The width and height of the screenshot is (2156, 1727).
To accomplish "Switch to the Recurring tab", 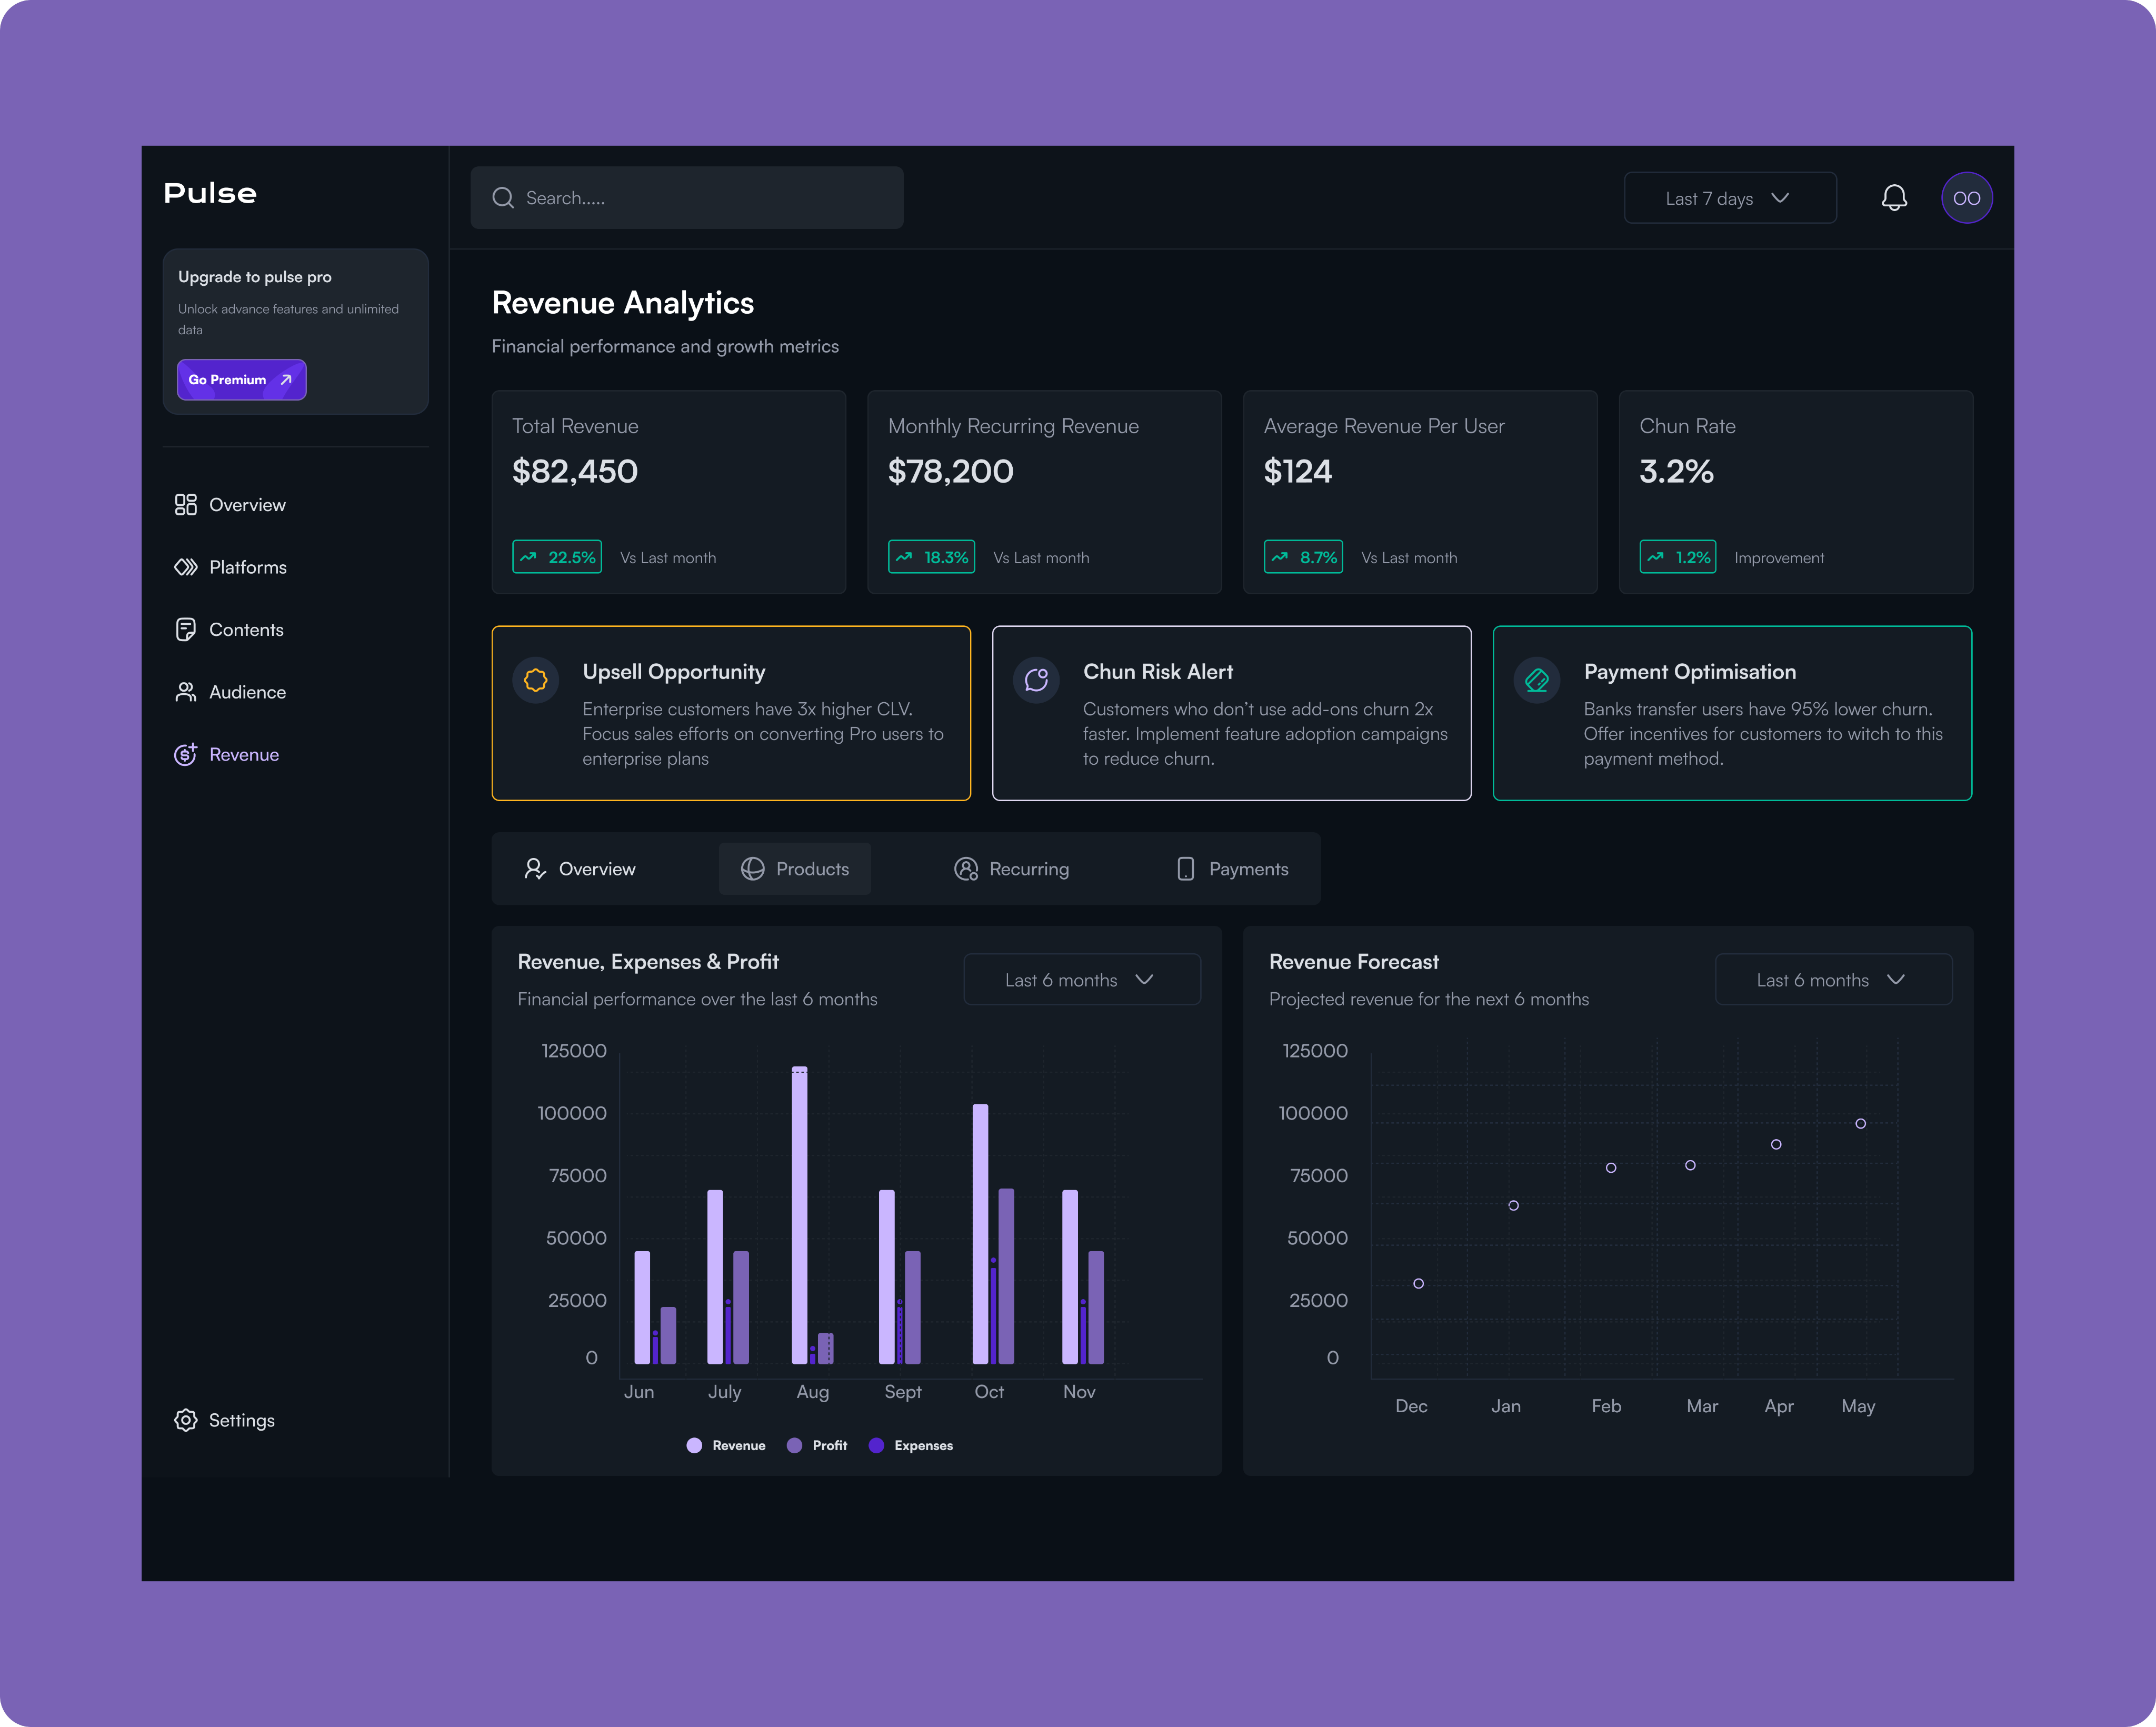I will pyautogui.click(x=1012, y=869).
